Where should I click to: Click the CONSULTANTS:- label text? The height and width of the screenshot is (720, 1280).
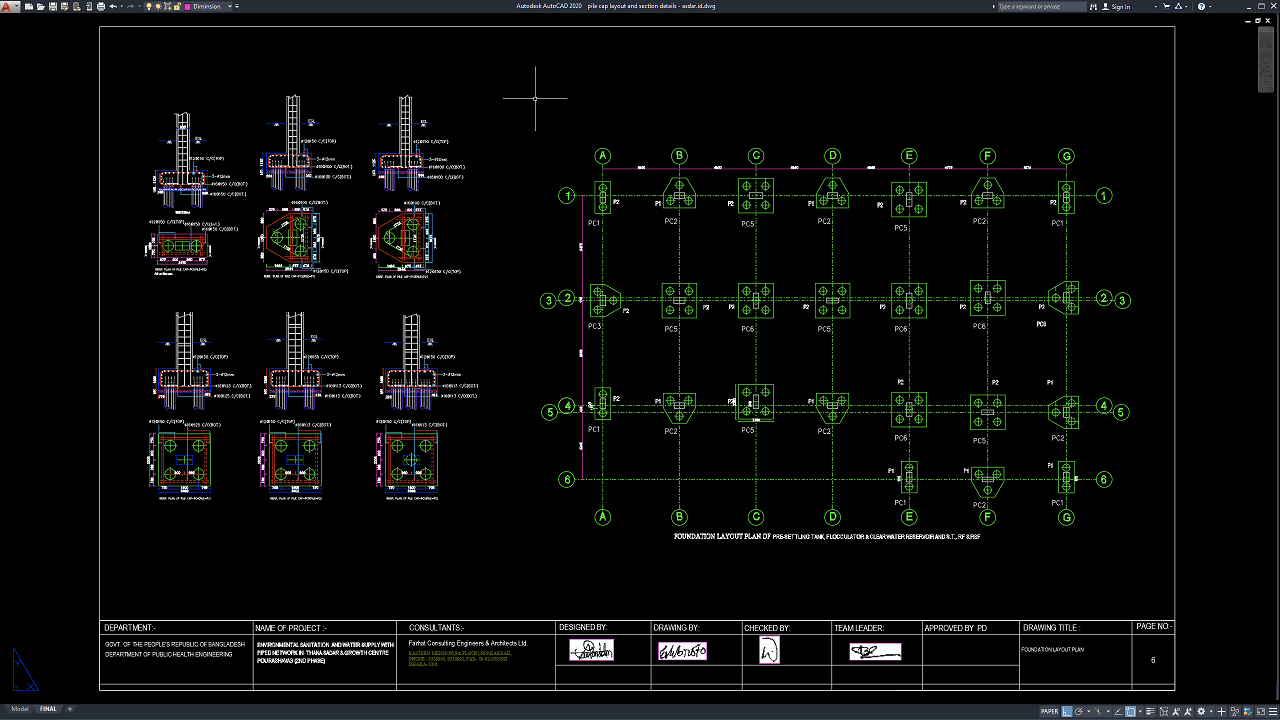click(437, 628)
